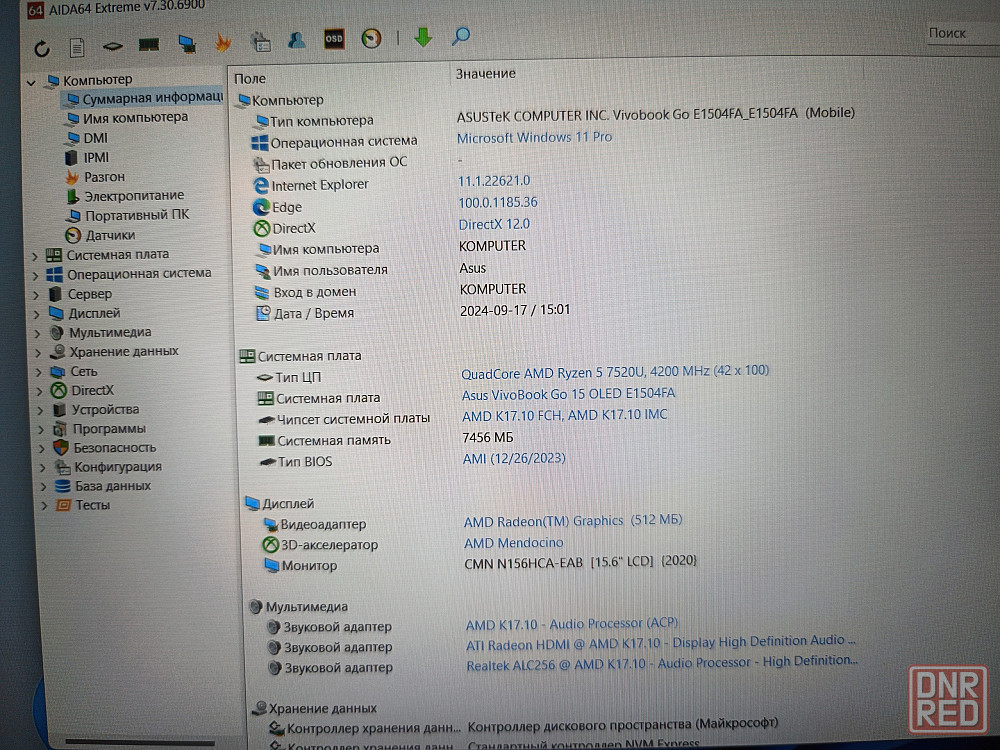The image size is (1000, 750).
Task: Select the DMI tree item
Action: pyautogui.click(x=87, y=138)
